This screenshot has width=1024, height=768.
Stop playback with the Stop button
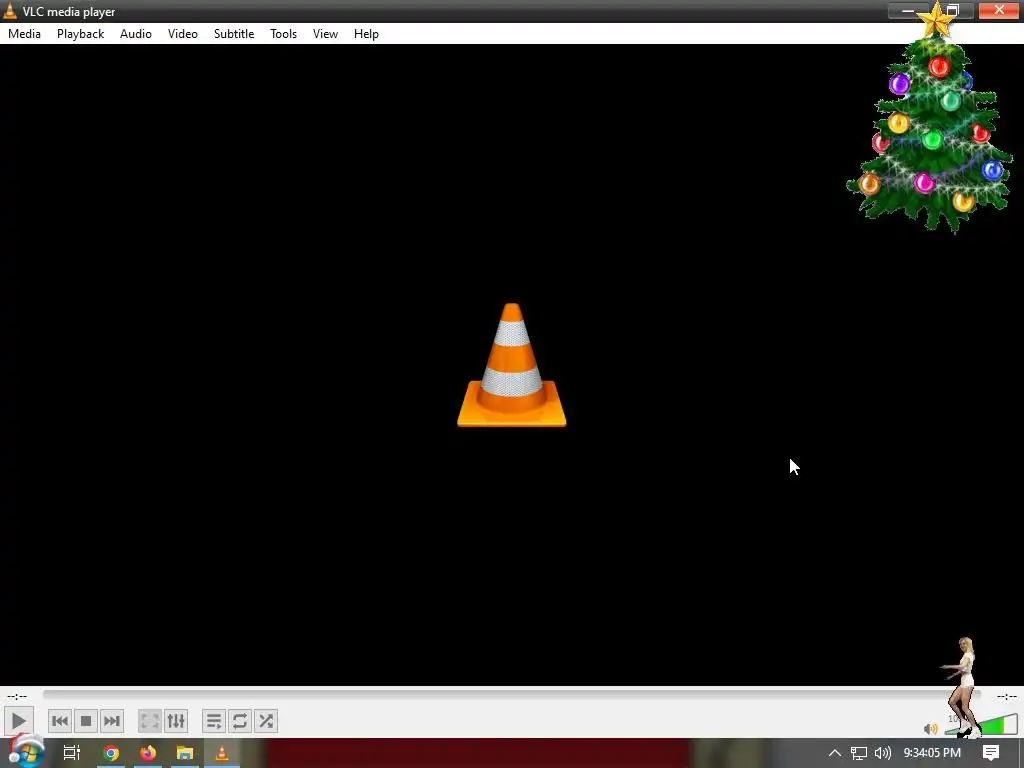(86, 721)
